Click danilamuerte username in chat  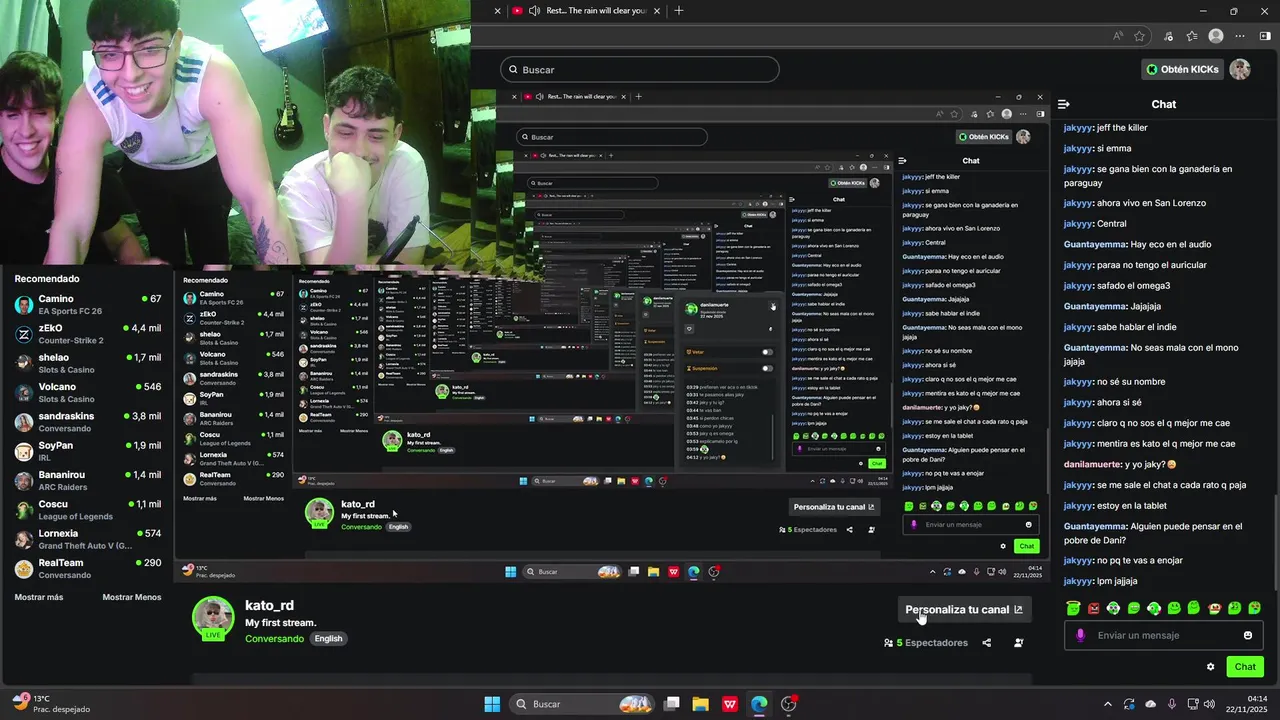pyautogui.click(x=1093, y=464)
